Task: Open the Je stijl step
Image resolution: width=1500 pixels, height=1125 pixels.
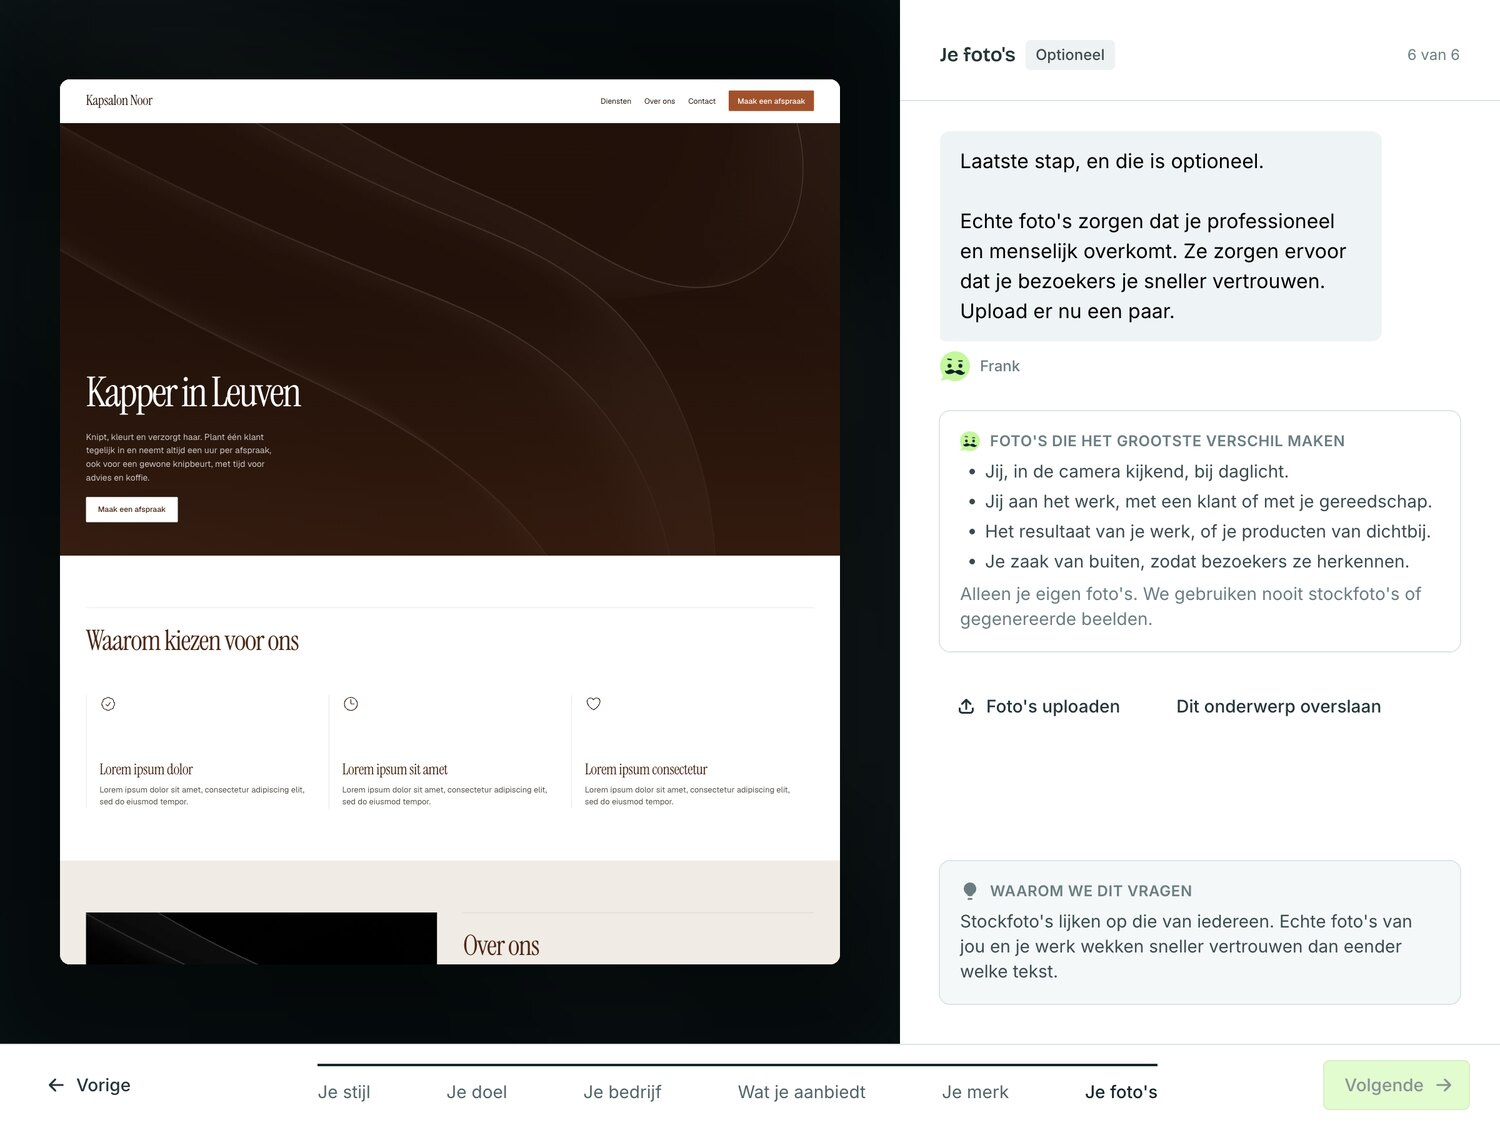Action: click(344, 1092)
